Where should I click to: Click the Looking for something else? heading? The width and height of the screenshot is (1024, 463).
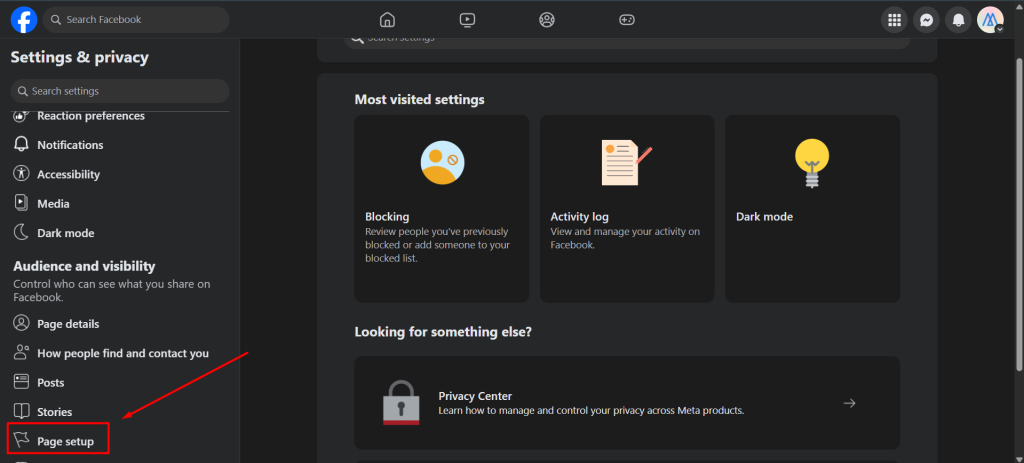[x=443, y=332]
